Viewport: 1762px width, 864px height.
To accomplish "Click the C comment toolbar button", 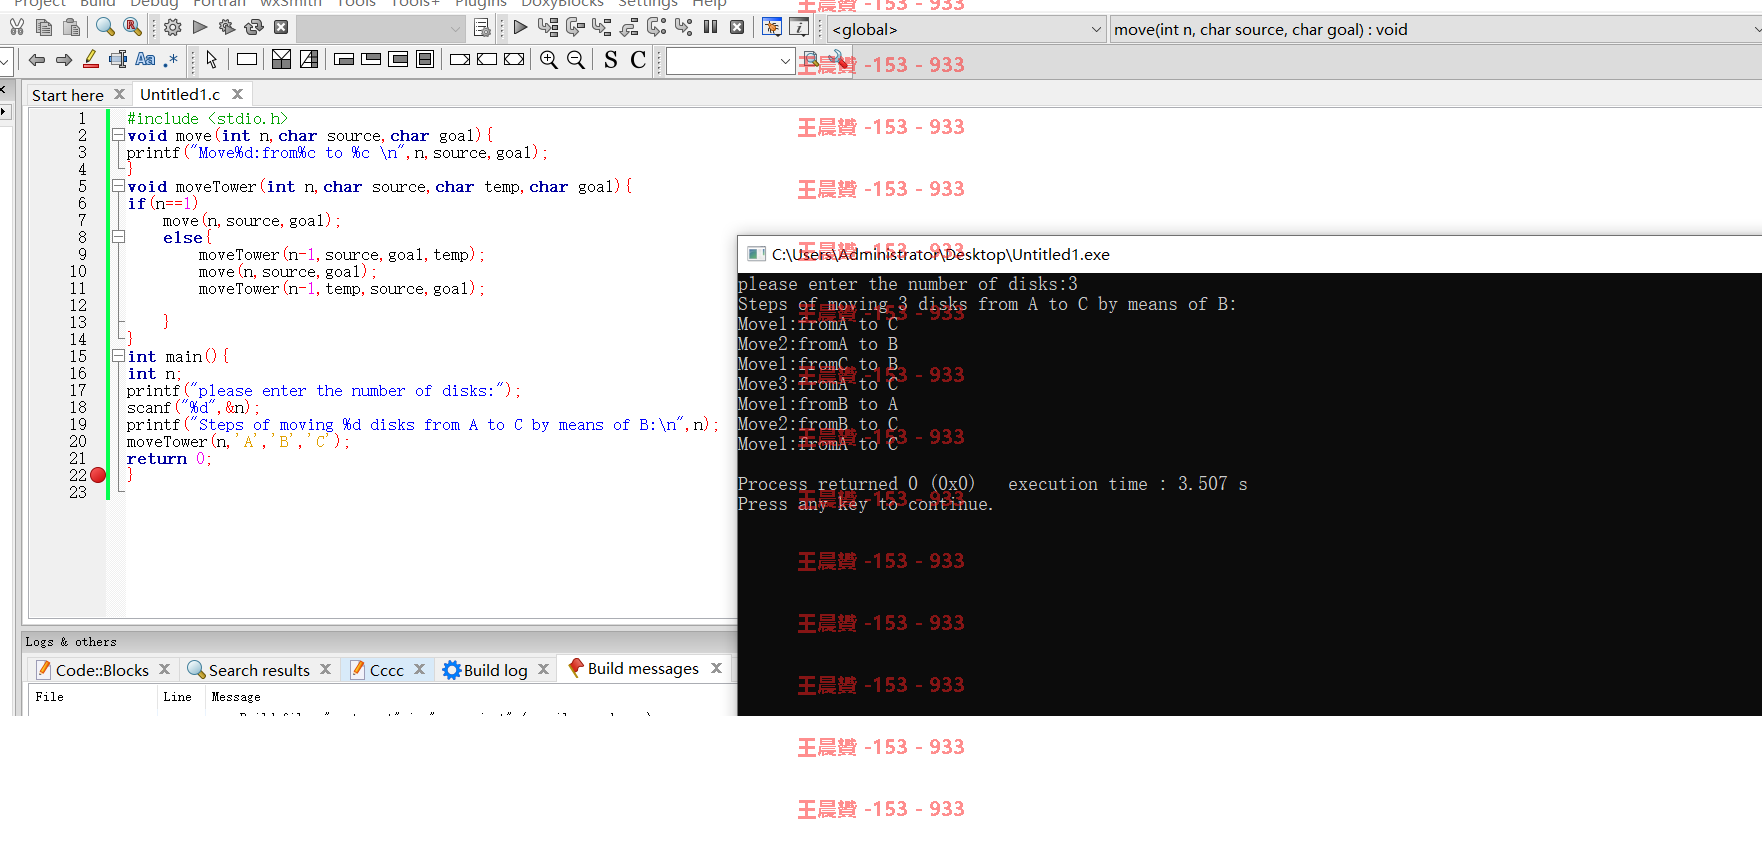I will (x=638, y=60).
